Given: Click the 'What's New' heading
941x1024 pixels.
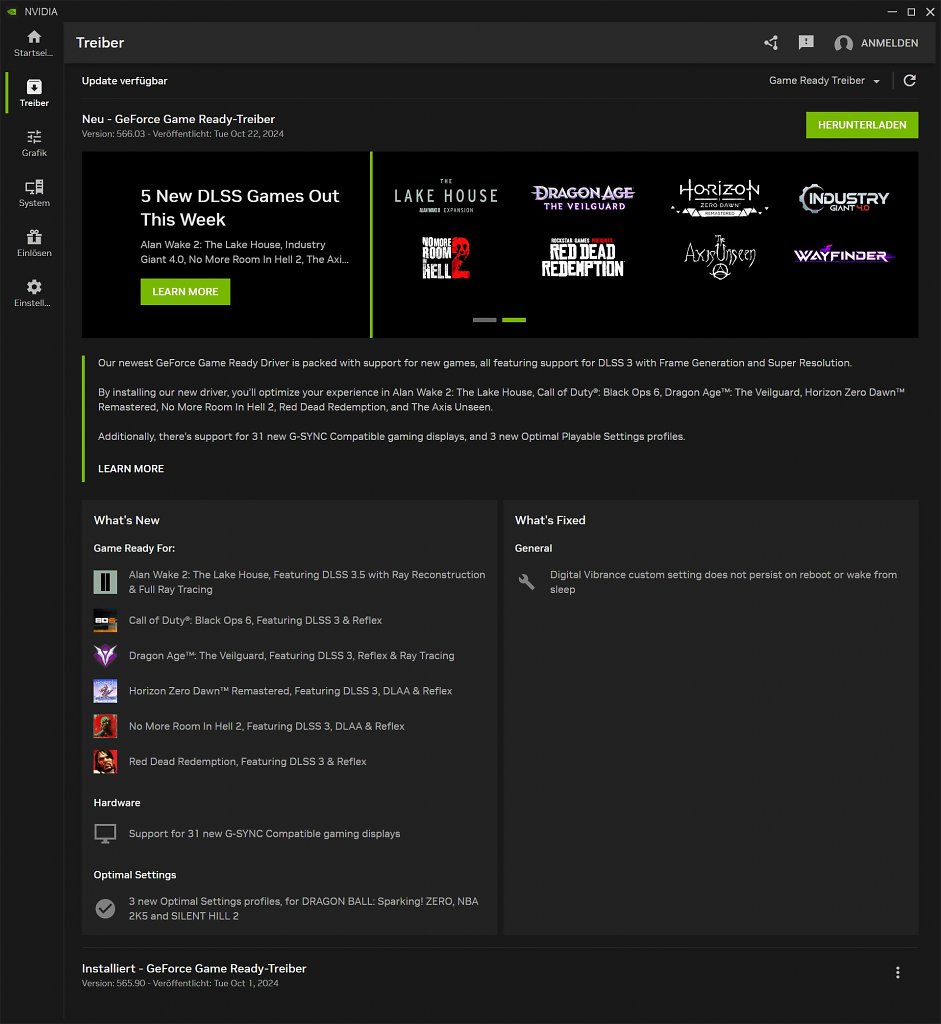Looking at the screenshot, I should point(127,520).
